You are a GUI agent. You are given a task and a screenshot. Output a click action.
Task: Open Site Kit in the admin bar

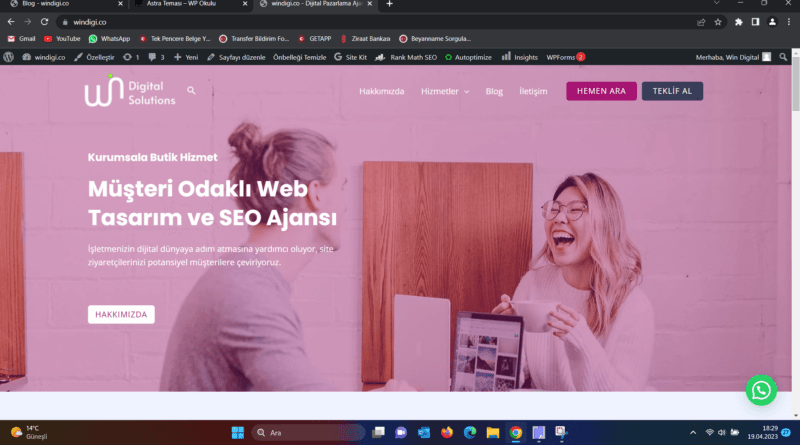(351, 57)
